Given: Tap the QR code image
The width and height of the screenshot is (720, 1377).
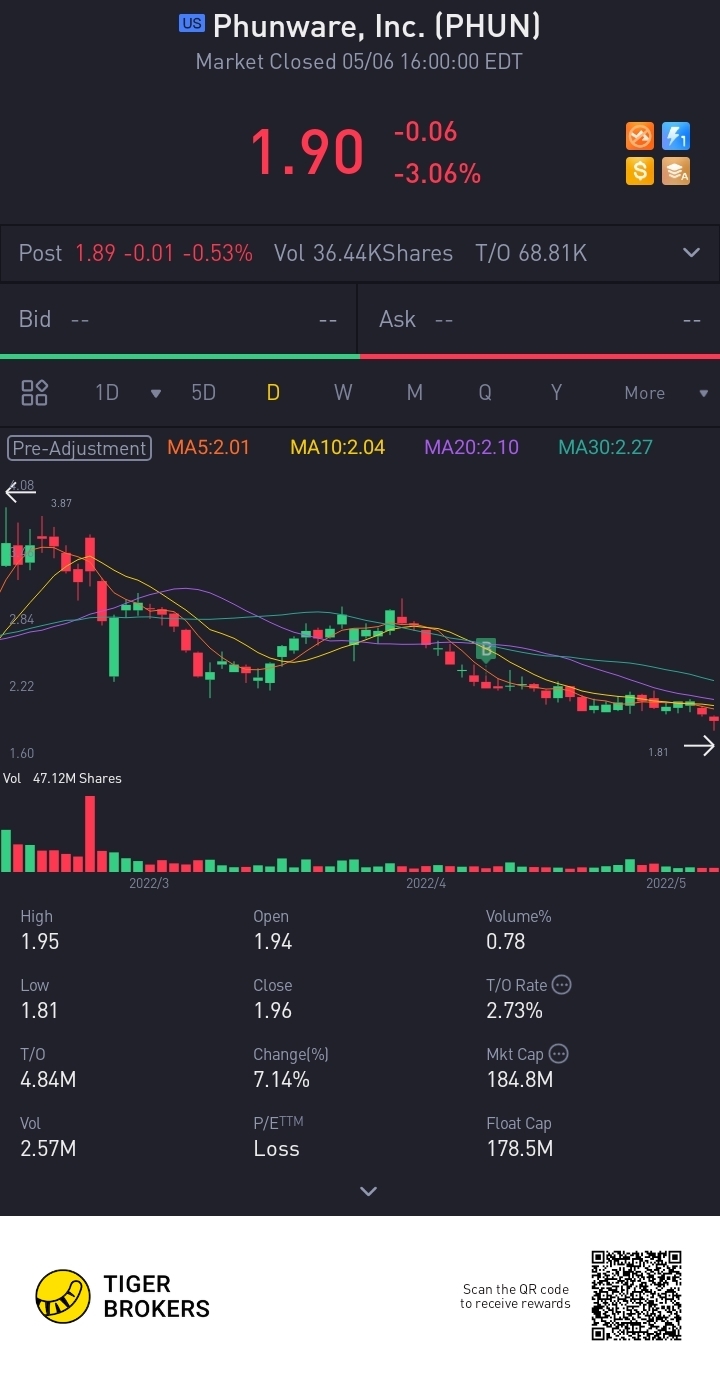Looking at the screenshot, I should pos(636,1296).
